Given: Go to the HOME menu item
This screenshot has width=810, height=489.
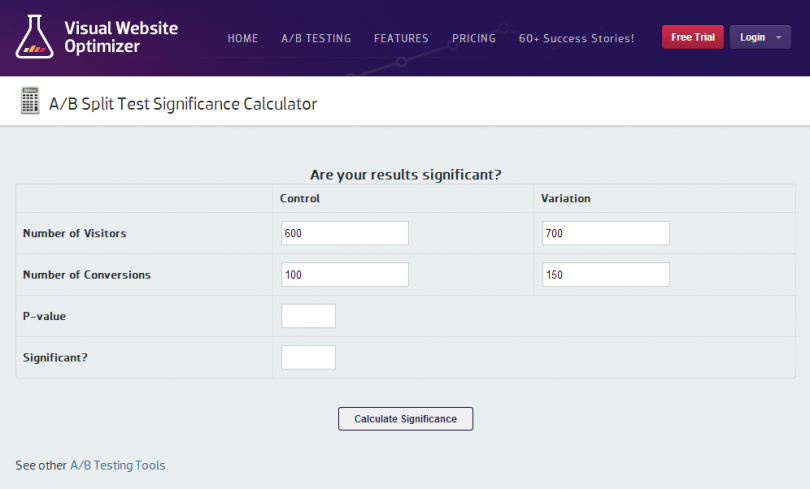Looking at the screenshot, I should [x=243, y=38].
